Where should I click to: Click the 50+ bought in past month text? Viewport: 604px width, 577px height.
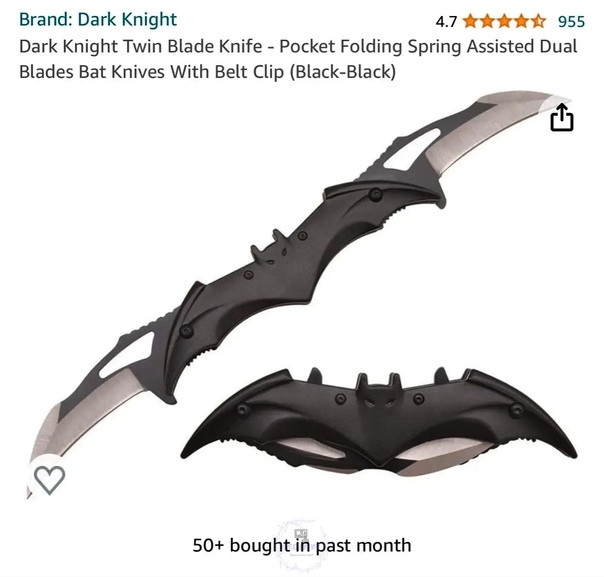[302, 545]
